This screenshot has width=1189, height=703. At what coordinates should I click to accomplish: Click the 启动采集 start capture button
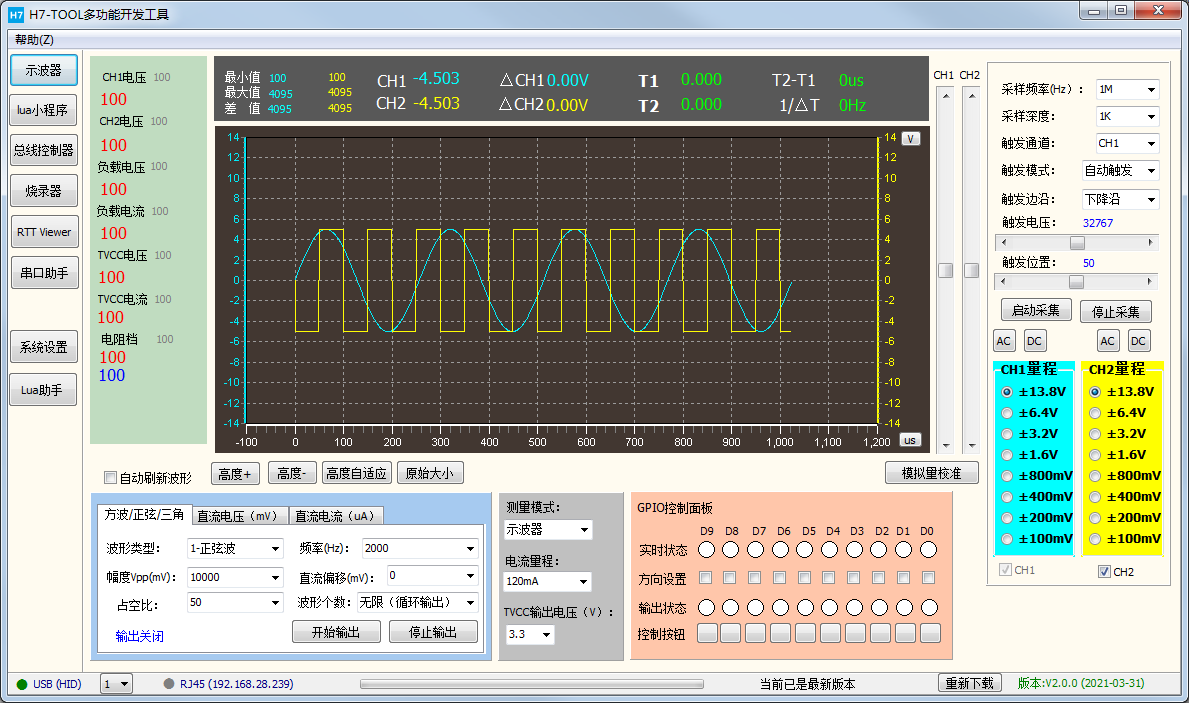click(1036, 310)
